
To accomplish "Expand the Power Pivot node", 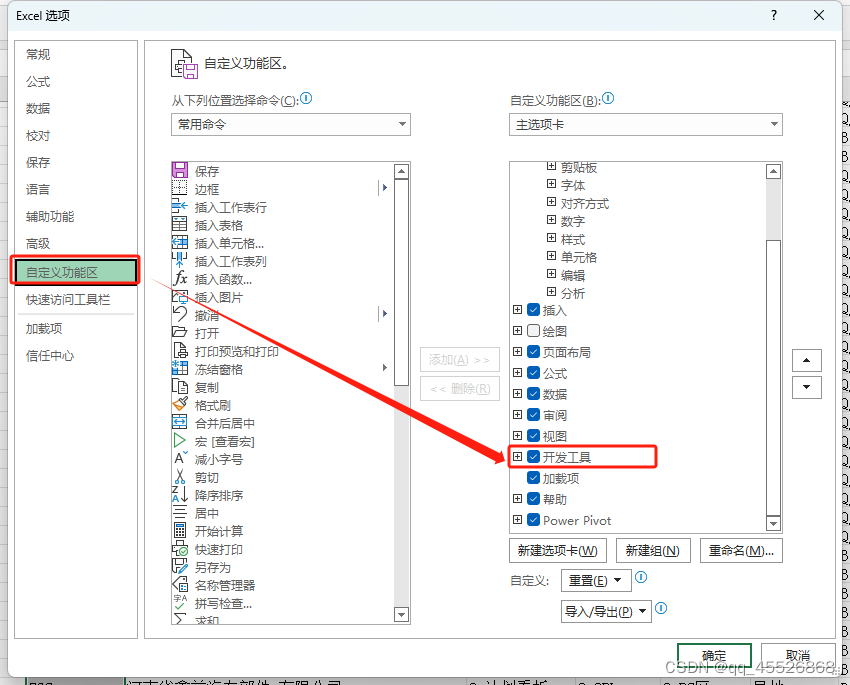I will (518, 520).
